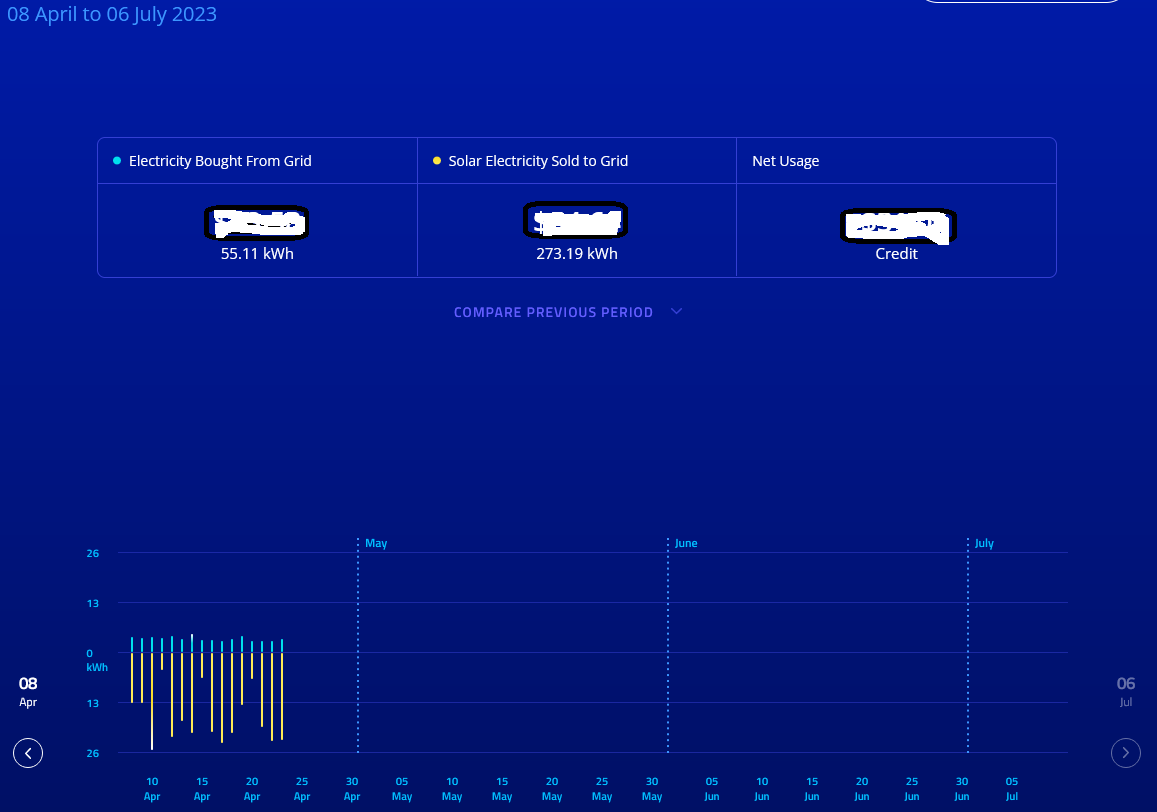The image size is (1157, 812).
Task: Click the next period arrow
Action: 1125,753
